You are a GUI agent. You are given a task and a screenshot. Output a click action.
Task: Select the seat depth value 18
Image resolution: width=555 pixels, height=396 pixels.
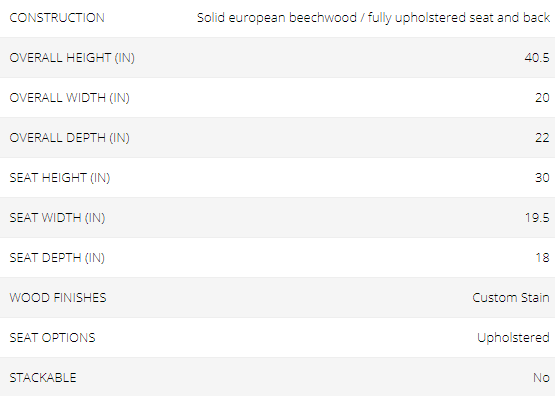(543, 258)
